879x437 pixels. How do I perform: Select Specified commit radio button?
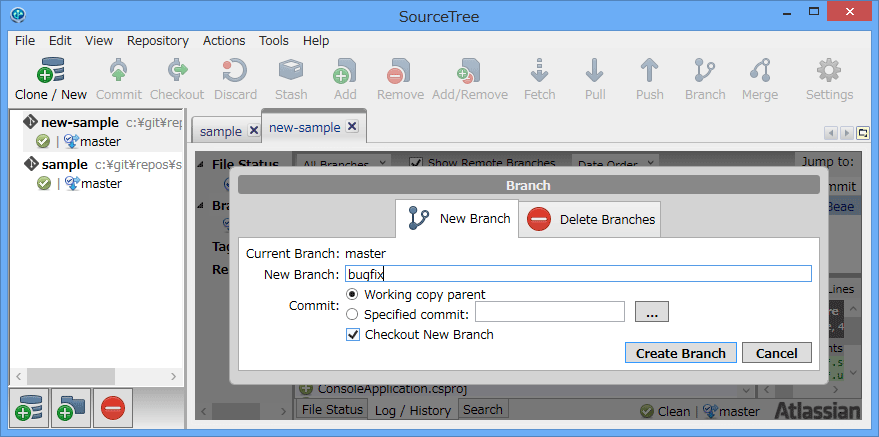(x=352, y=314)
